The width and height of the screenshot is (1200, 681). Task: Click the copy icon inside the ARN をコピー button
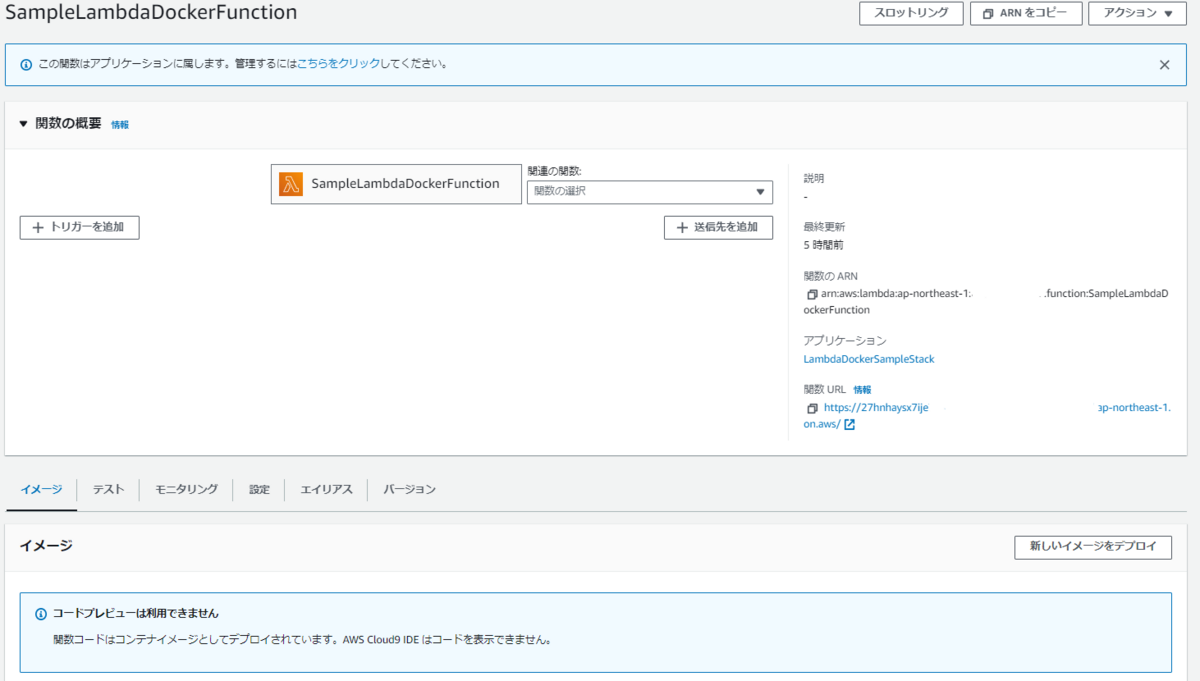(989, 14)
